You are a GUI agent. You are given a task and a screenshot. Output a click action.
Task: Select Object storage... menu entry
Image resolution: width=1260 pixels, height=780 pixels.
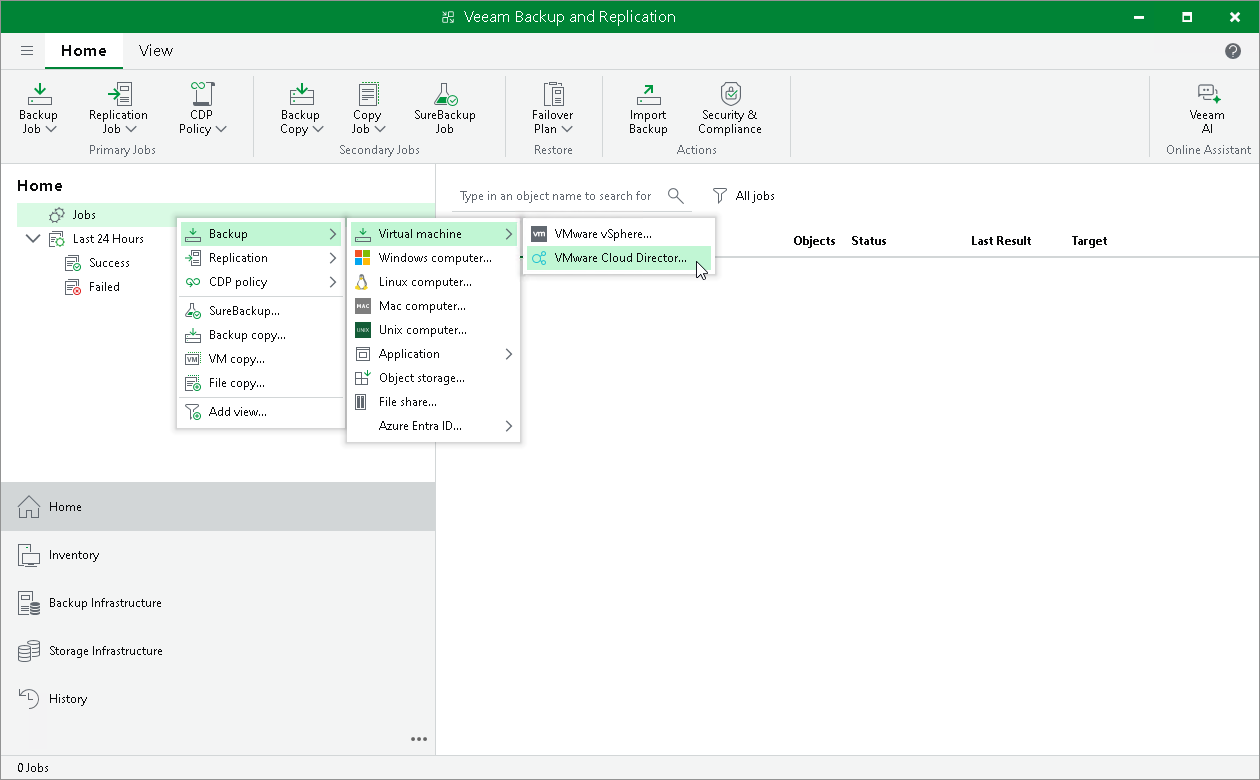click(x=433, y=378)
